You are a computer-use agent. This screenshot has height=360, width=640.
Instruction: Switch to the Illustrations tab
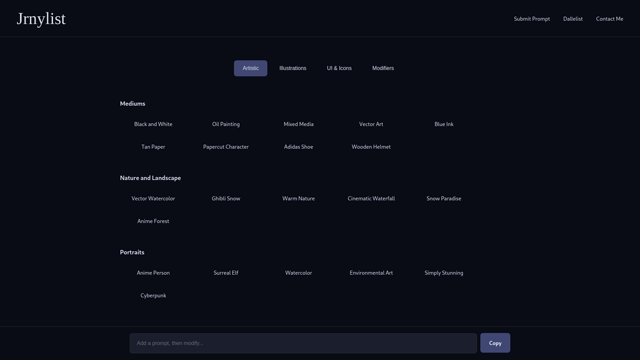(293, 68)
